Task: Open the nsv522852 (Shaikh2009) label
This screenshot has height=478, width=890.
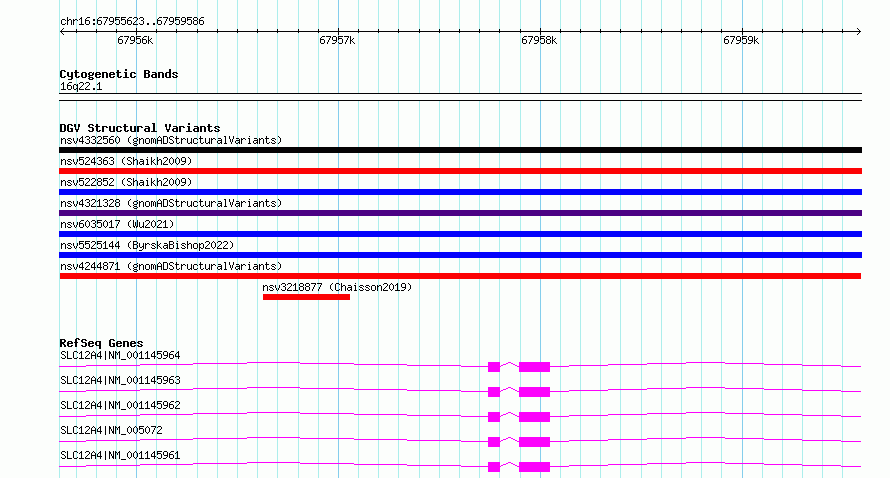Action: (126, 182)
